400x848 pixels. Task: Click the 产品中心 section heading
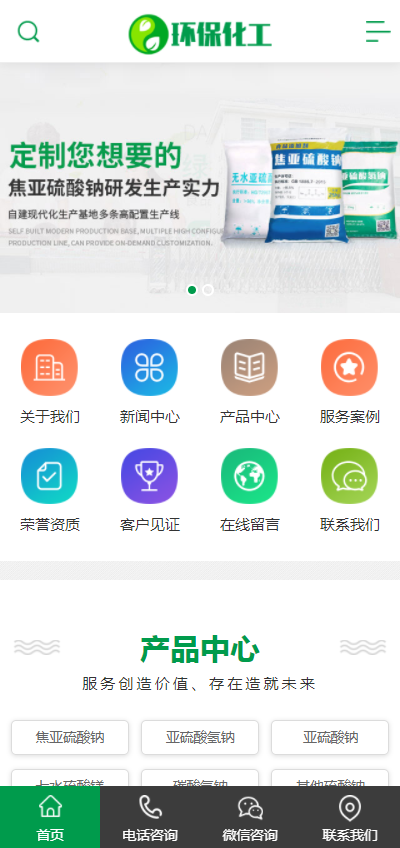point(200,649)
